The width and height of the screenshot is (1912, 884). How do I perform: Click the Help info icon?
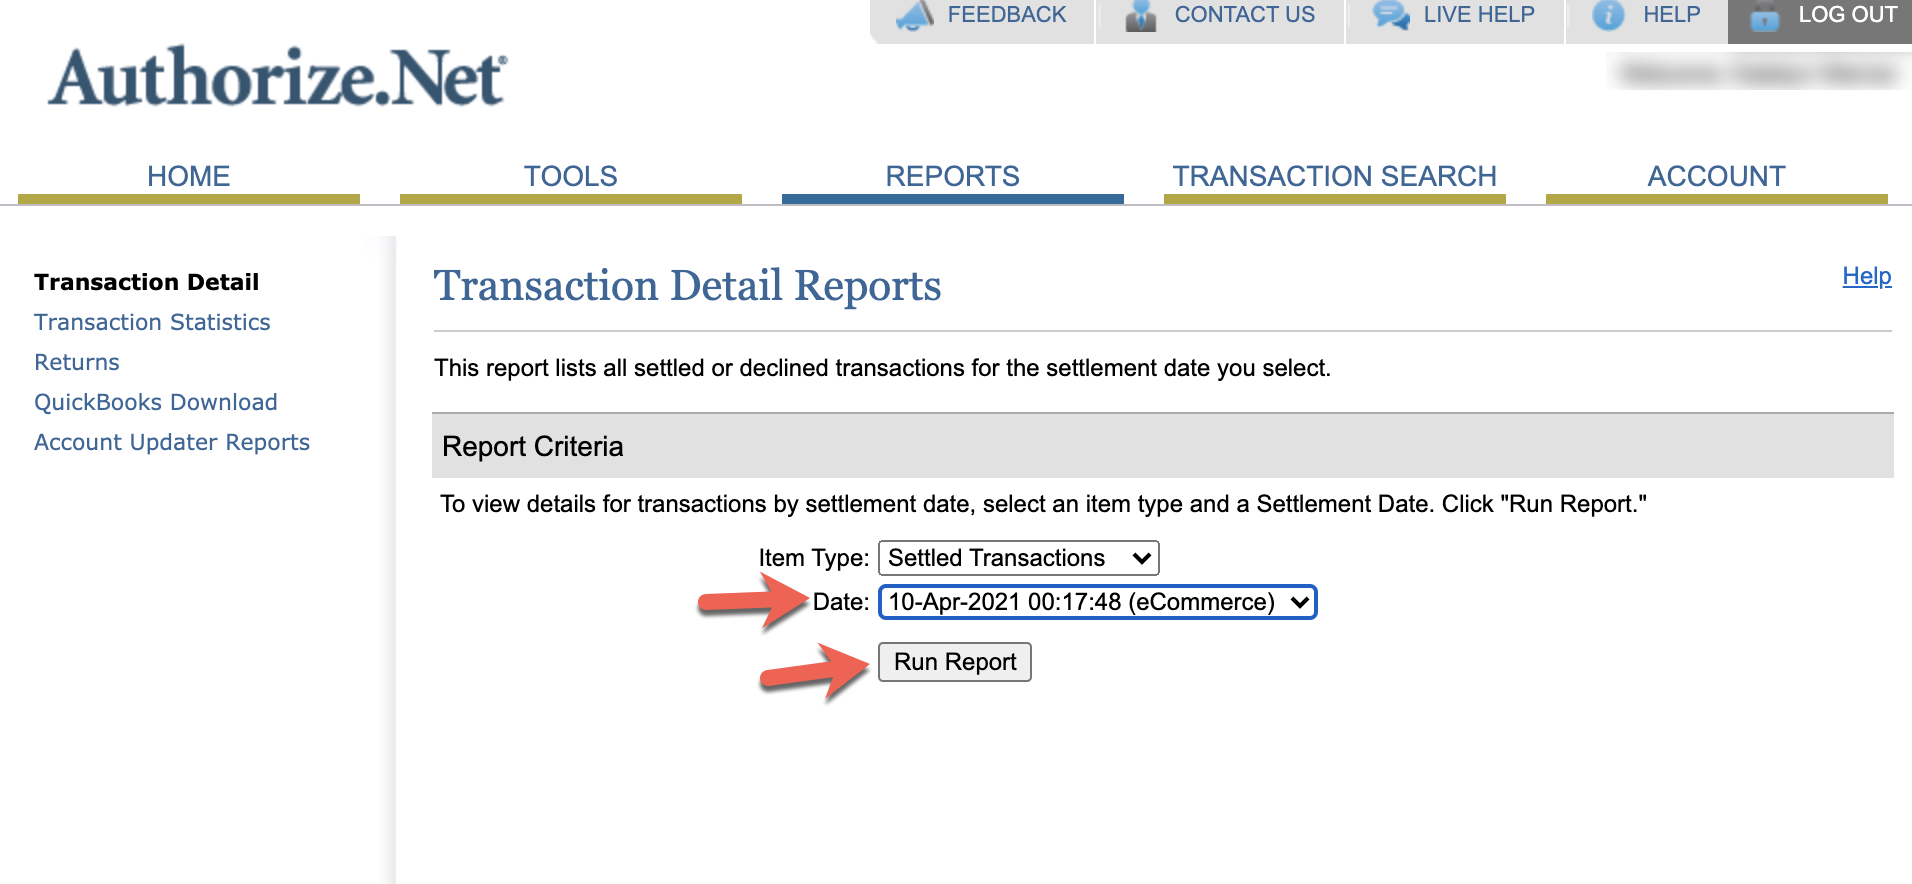pos(1608,16)
